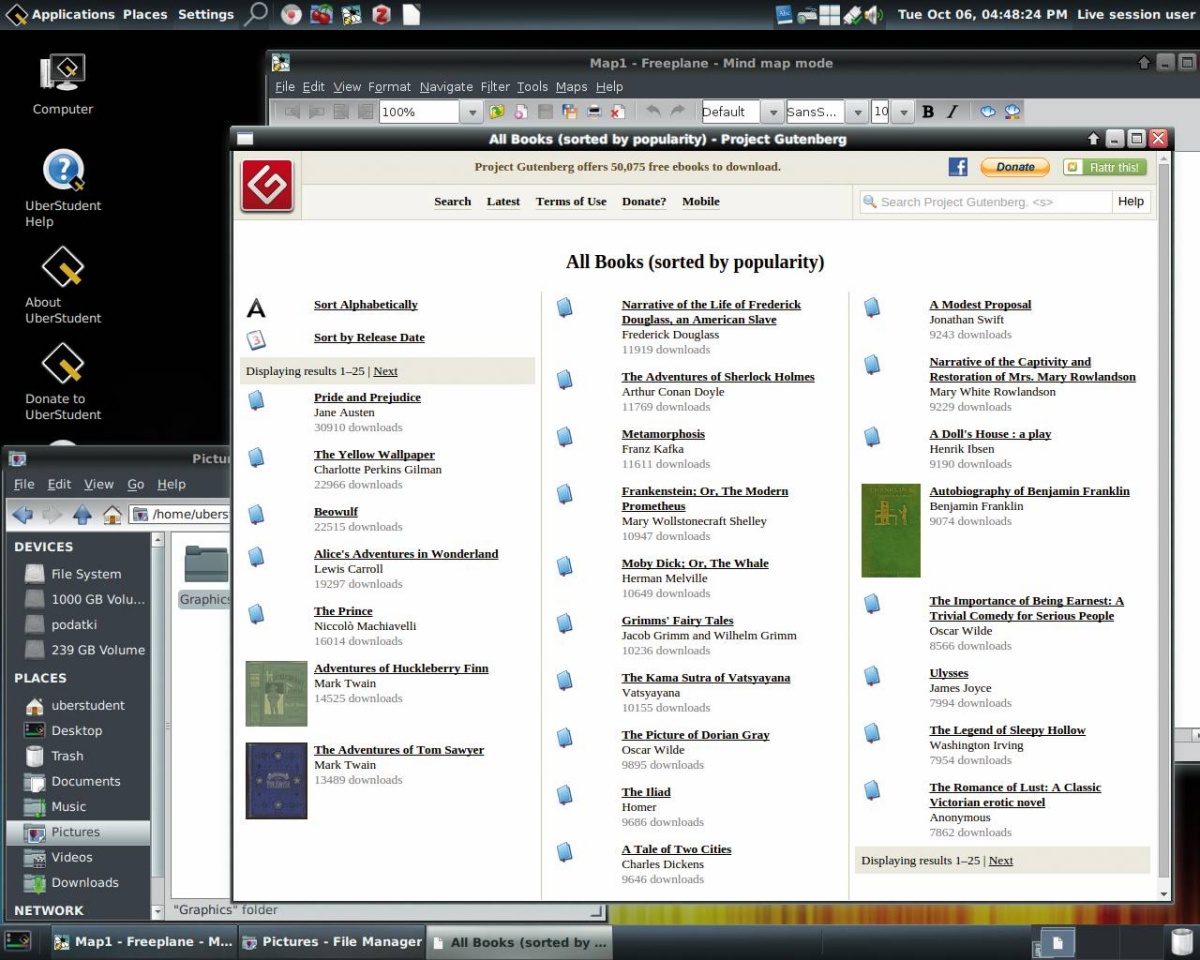Click the book icon beside Metamorphosis

click(x=564, y=437)
